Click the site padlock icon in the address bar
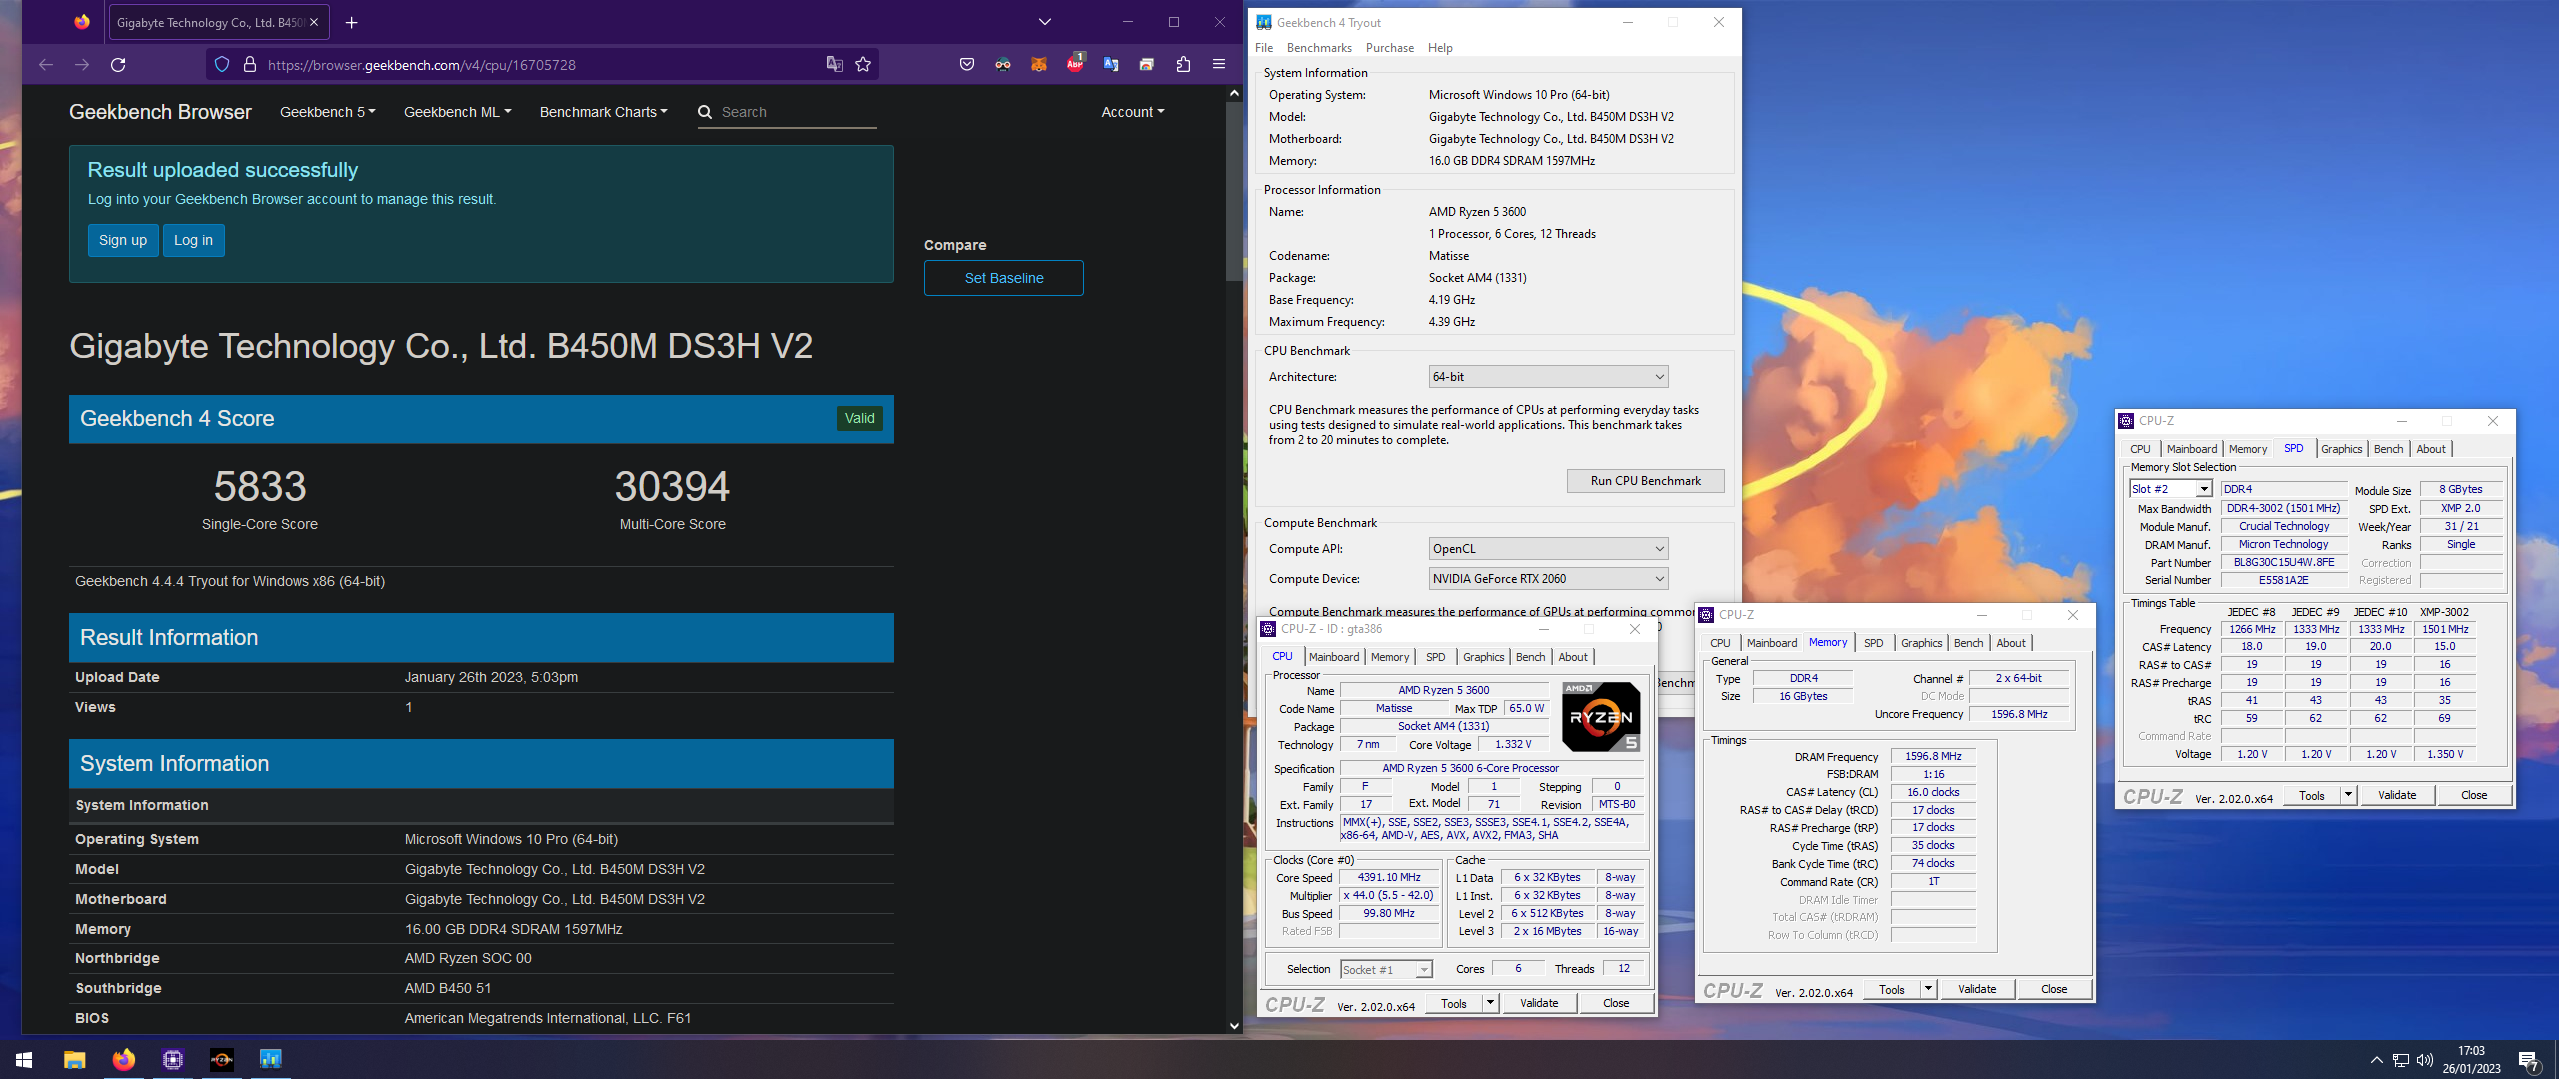Viewport: 2559px width, 1079px height. (x=250, y=65)
